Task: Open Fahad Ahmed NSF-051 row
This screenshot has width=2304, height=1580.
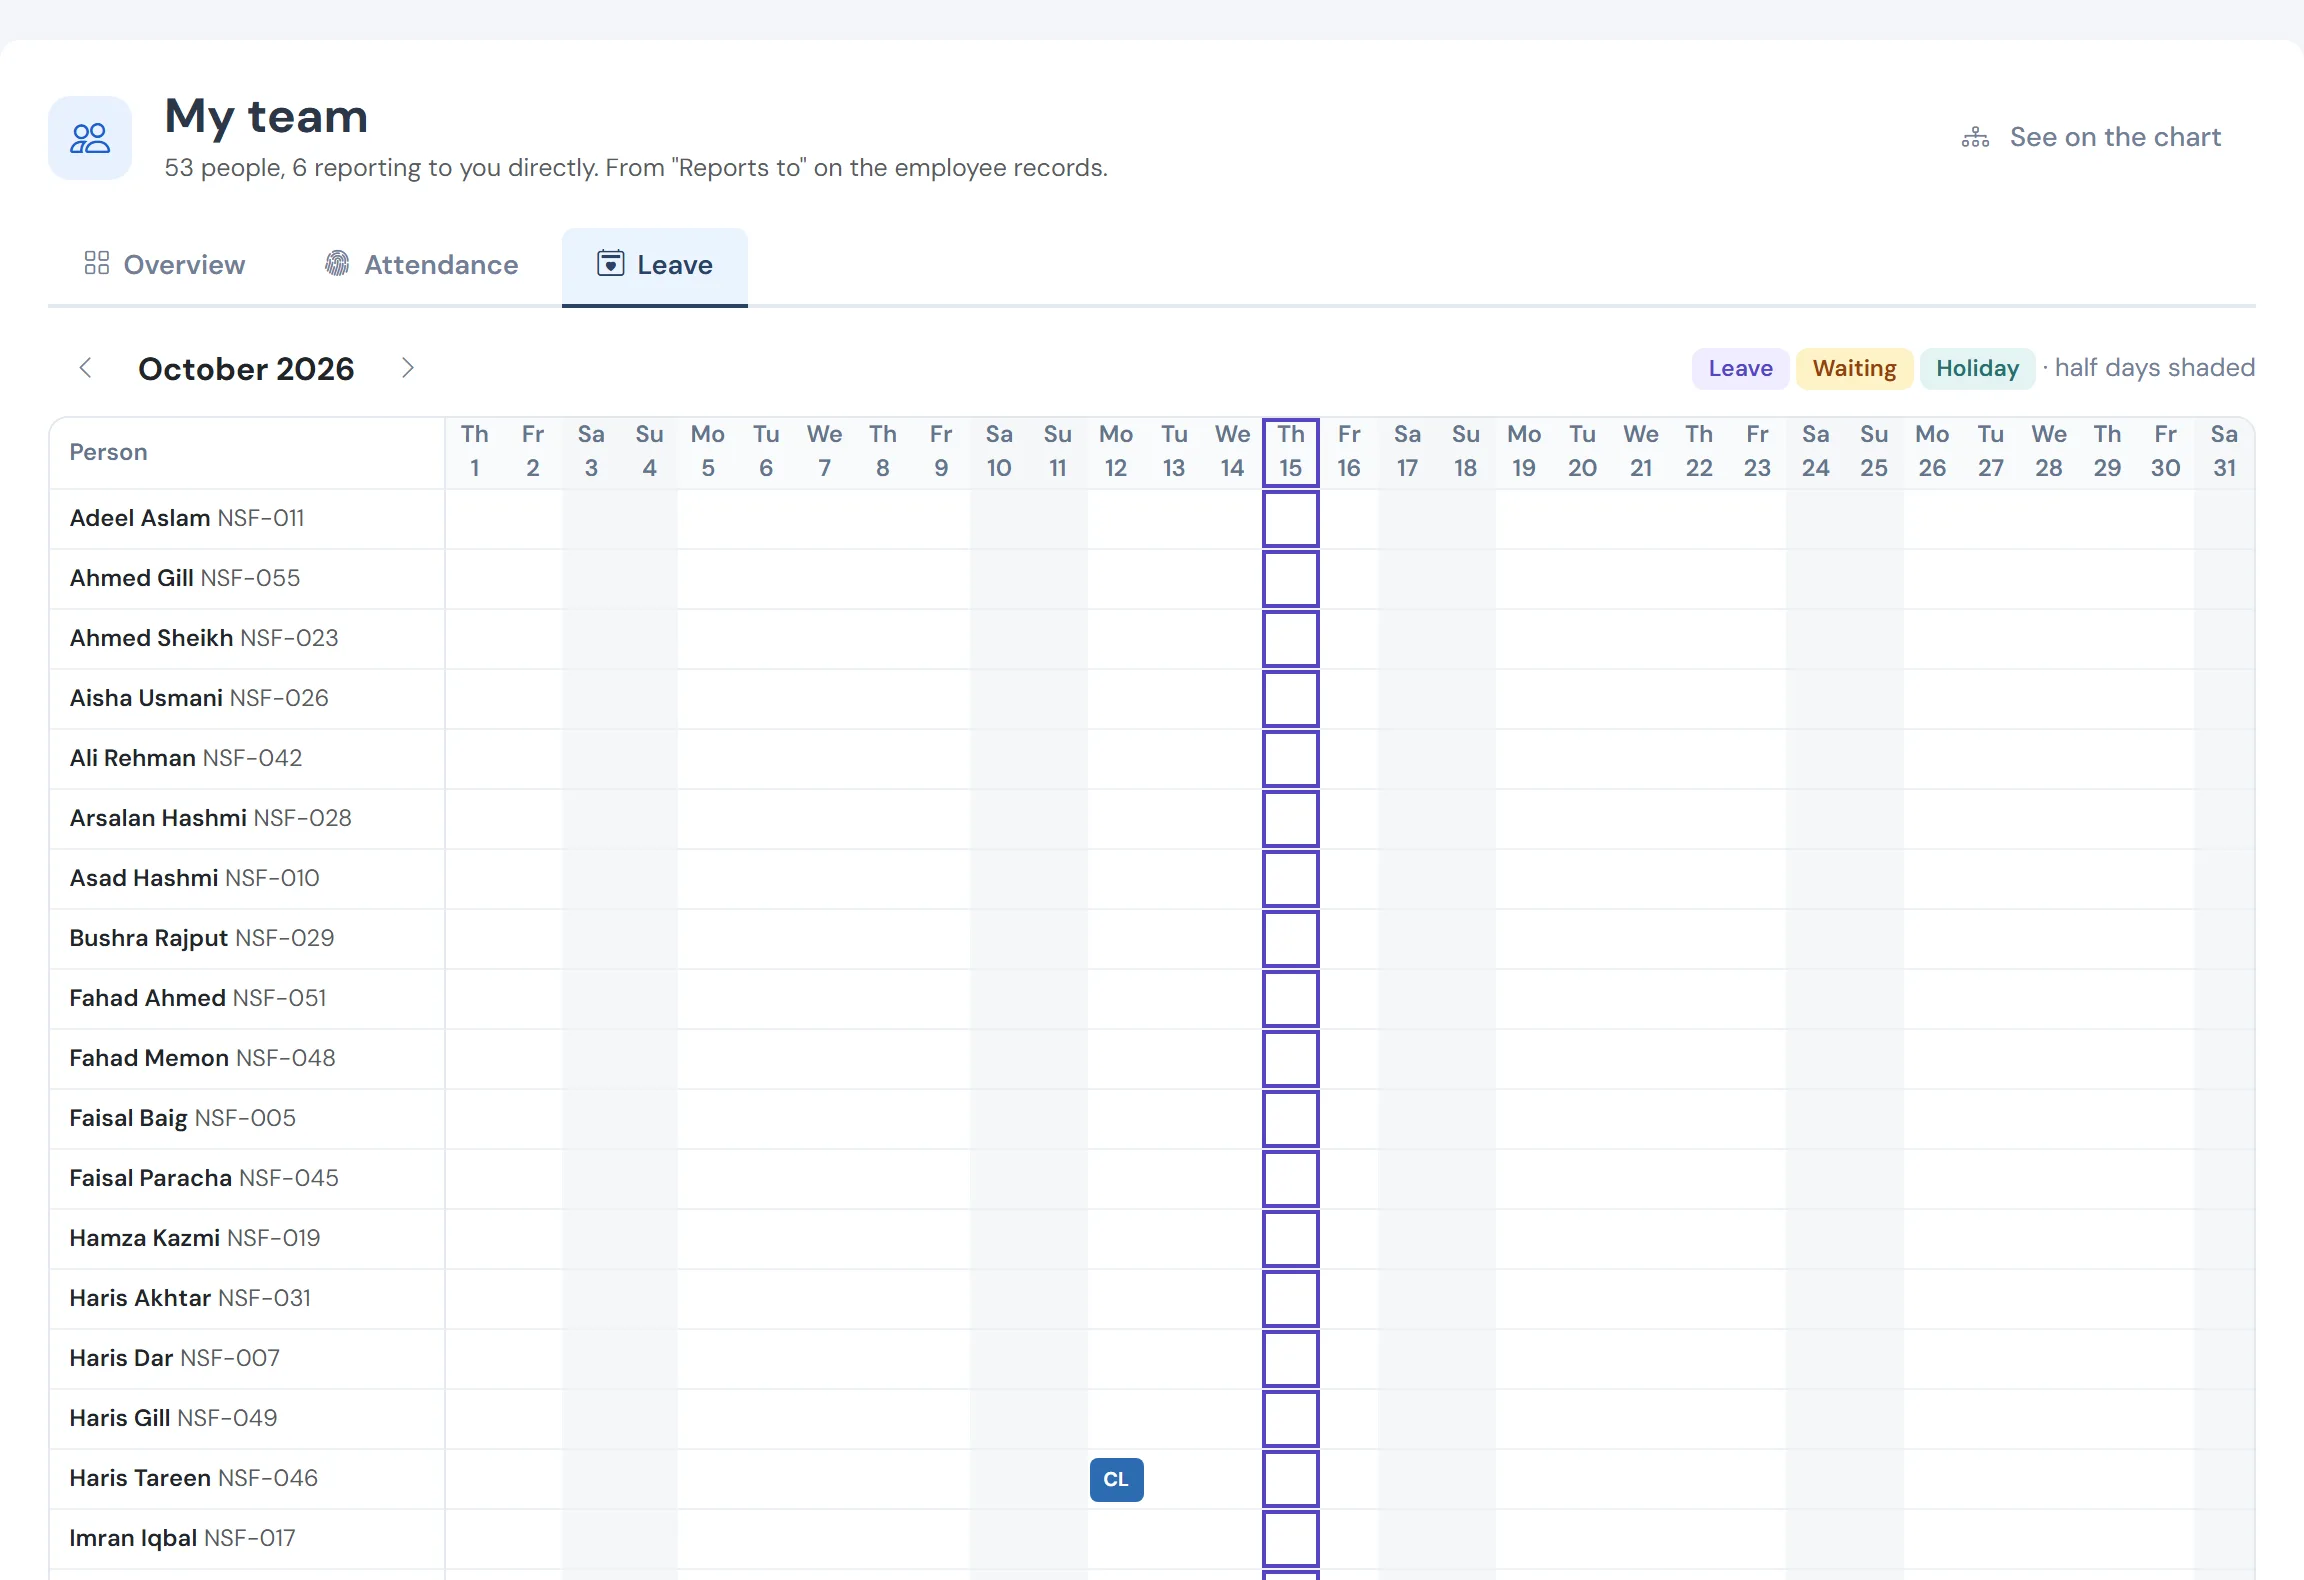Action: point(1152,999)
